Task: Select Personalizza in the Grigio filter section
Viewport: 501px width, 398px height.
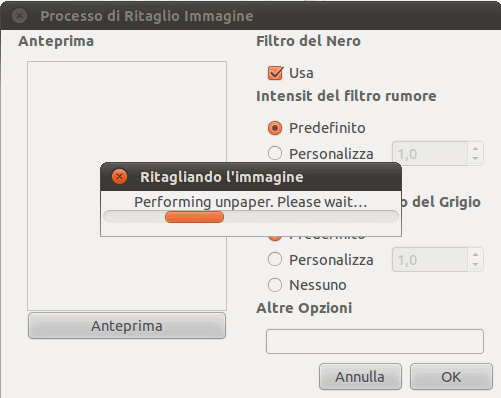Action: pyautogui.click(x=275, y=259)
